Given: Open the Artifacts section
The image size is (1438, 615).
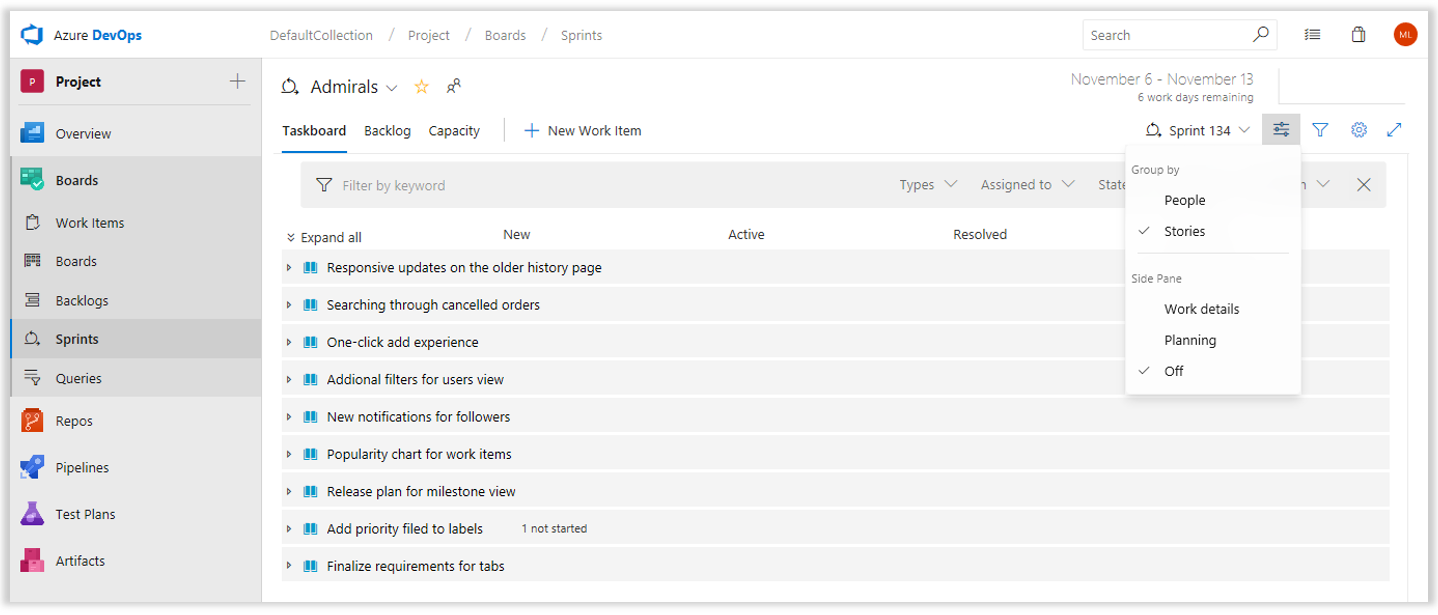Looking at the screenshot, I should point(78,560).
